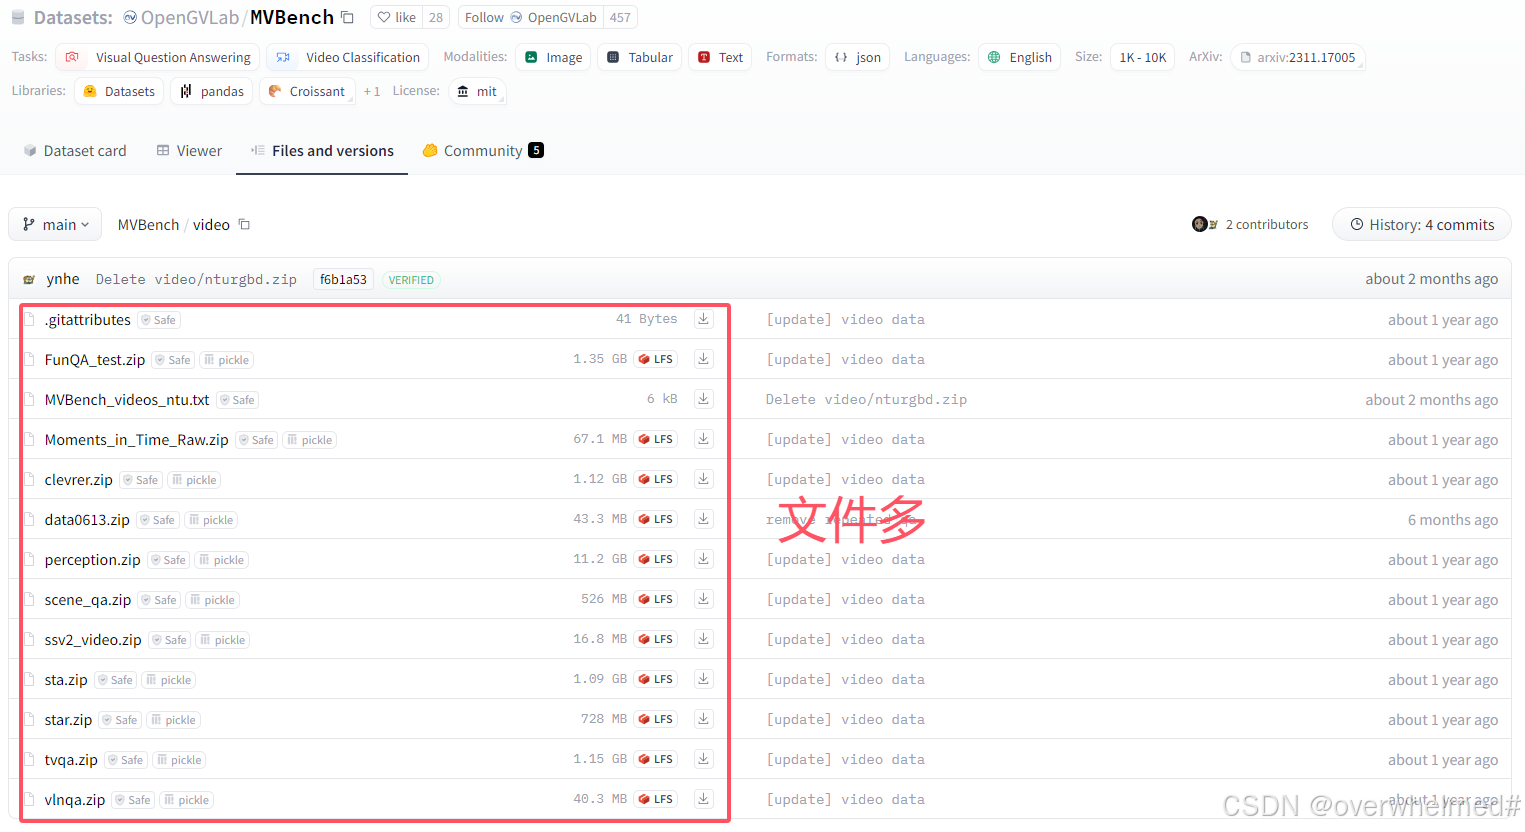Click the json format tag
Viewport: 1525px width, 832px height.
pos(858,57)
